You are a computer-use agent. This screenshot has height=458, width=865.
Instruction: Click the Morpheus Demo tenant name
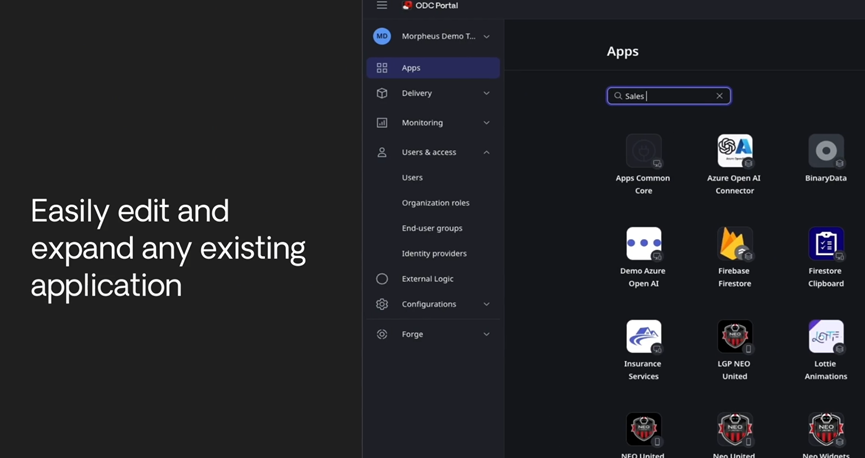point(439,36)
